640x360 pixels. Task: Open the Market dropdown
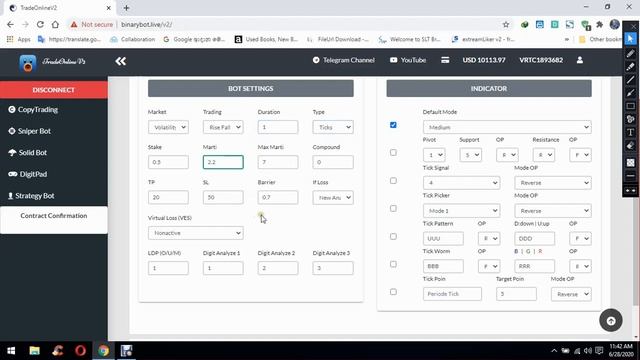pyautogui.click(x=168, y=127)
